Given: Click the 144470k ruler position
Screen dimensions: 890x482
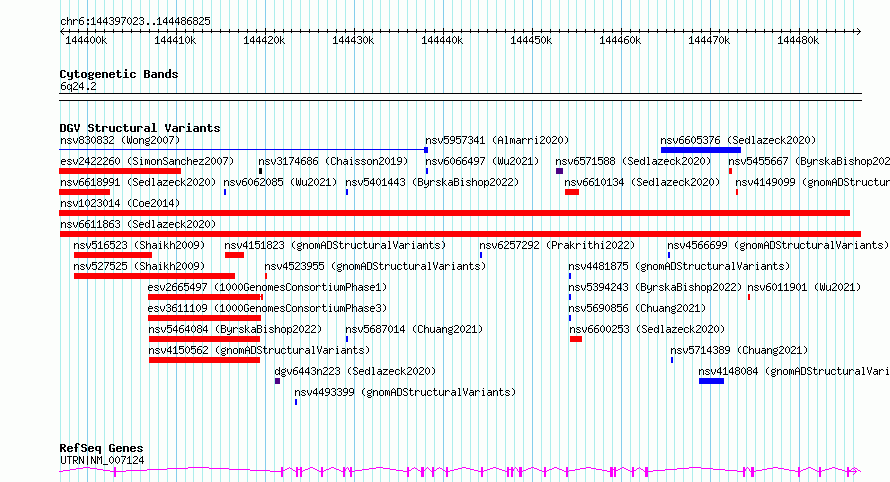Looking at the screenshot, I should (x=709, y=40).
